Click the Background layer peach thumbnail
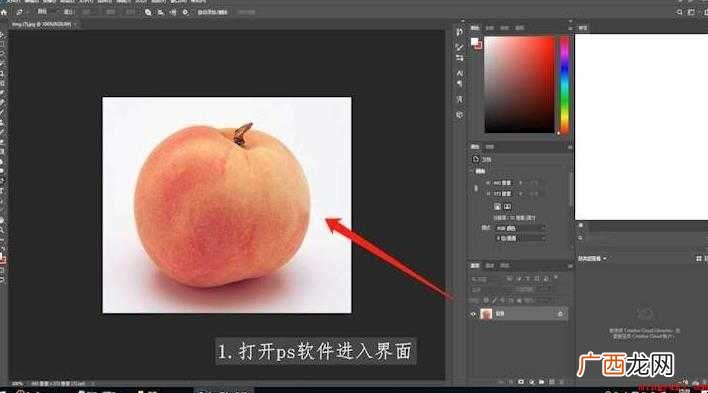The image size is (708, 393). (486, 314)
